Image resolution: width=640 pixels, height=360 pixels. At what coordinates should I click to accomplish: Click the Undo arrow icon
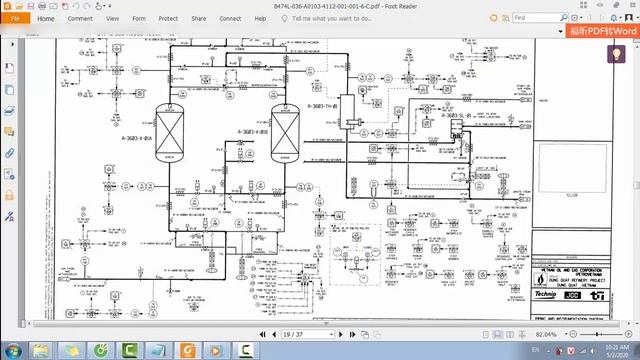pos(76,6)
